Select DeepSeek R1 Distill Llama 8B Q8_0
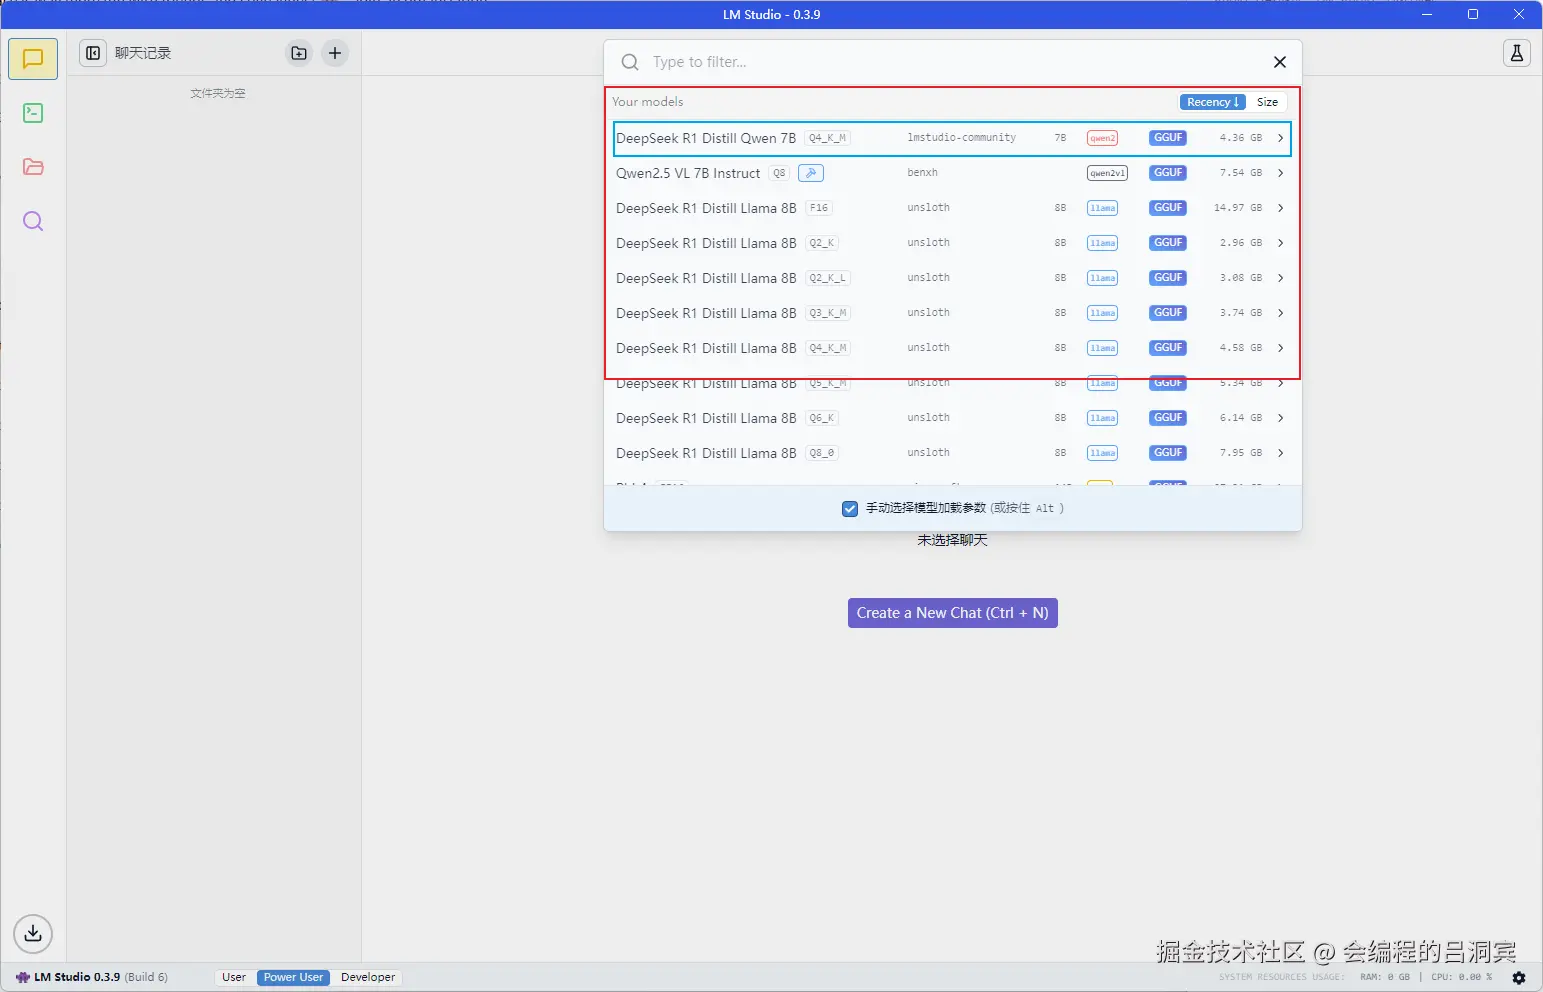 coord(952,453)
